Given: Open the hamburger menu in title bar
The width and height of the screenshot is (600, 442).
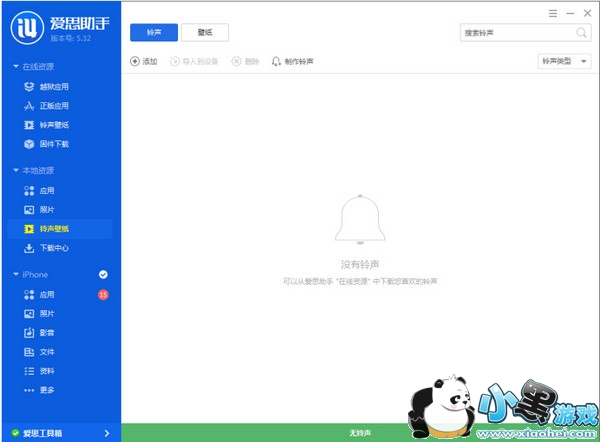Looking at the screenshot, I should [553, 12].
